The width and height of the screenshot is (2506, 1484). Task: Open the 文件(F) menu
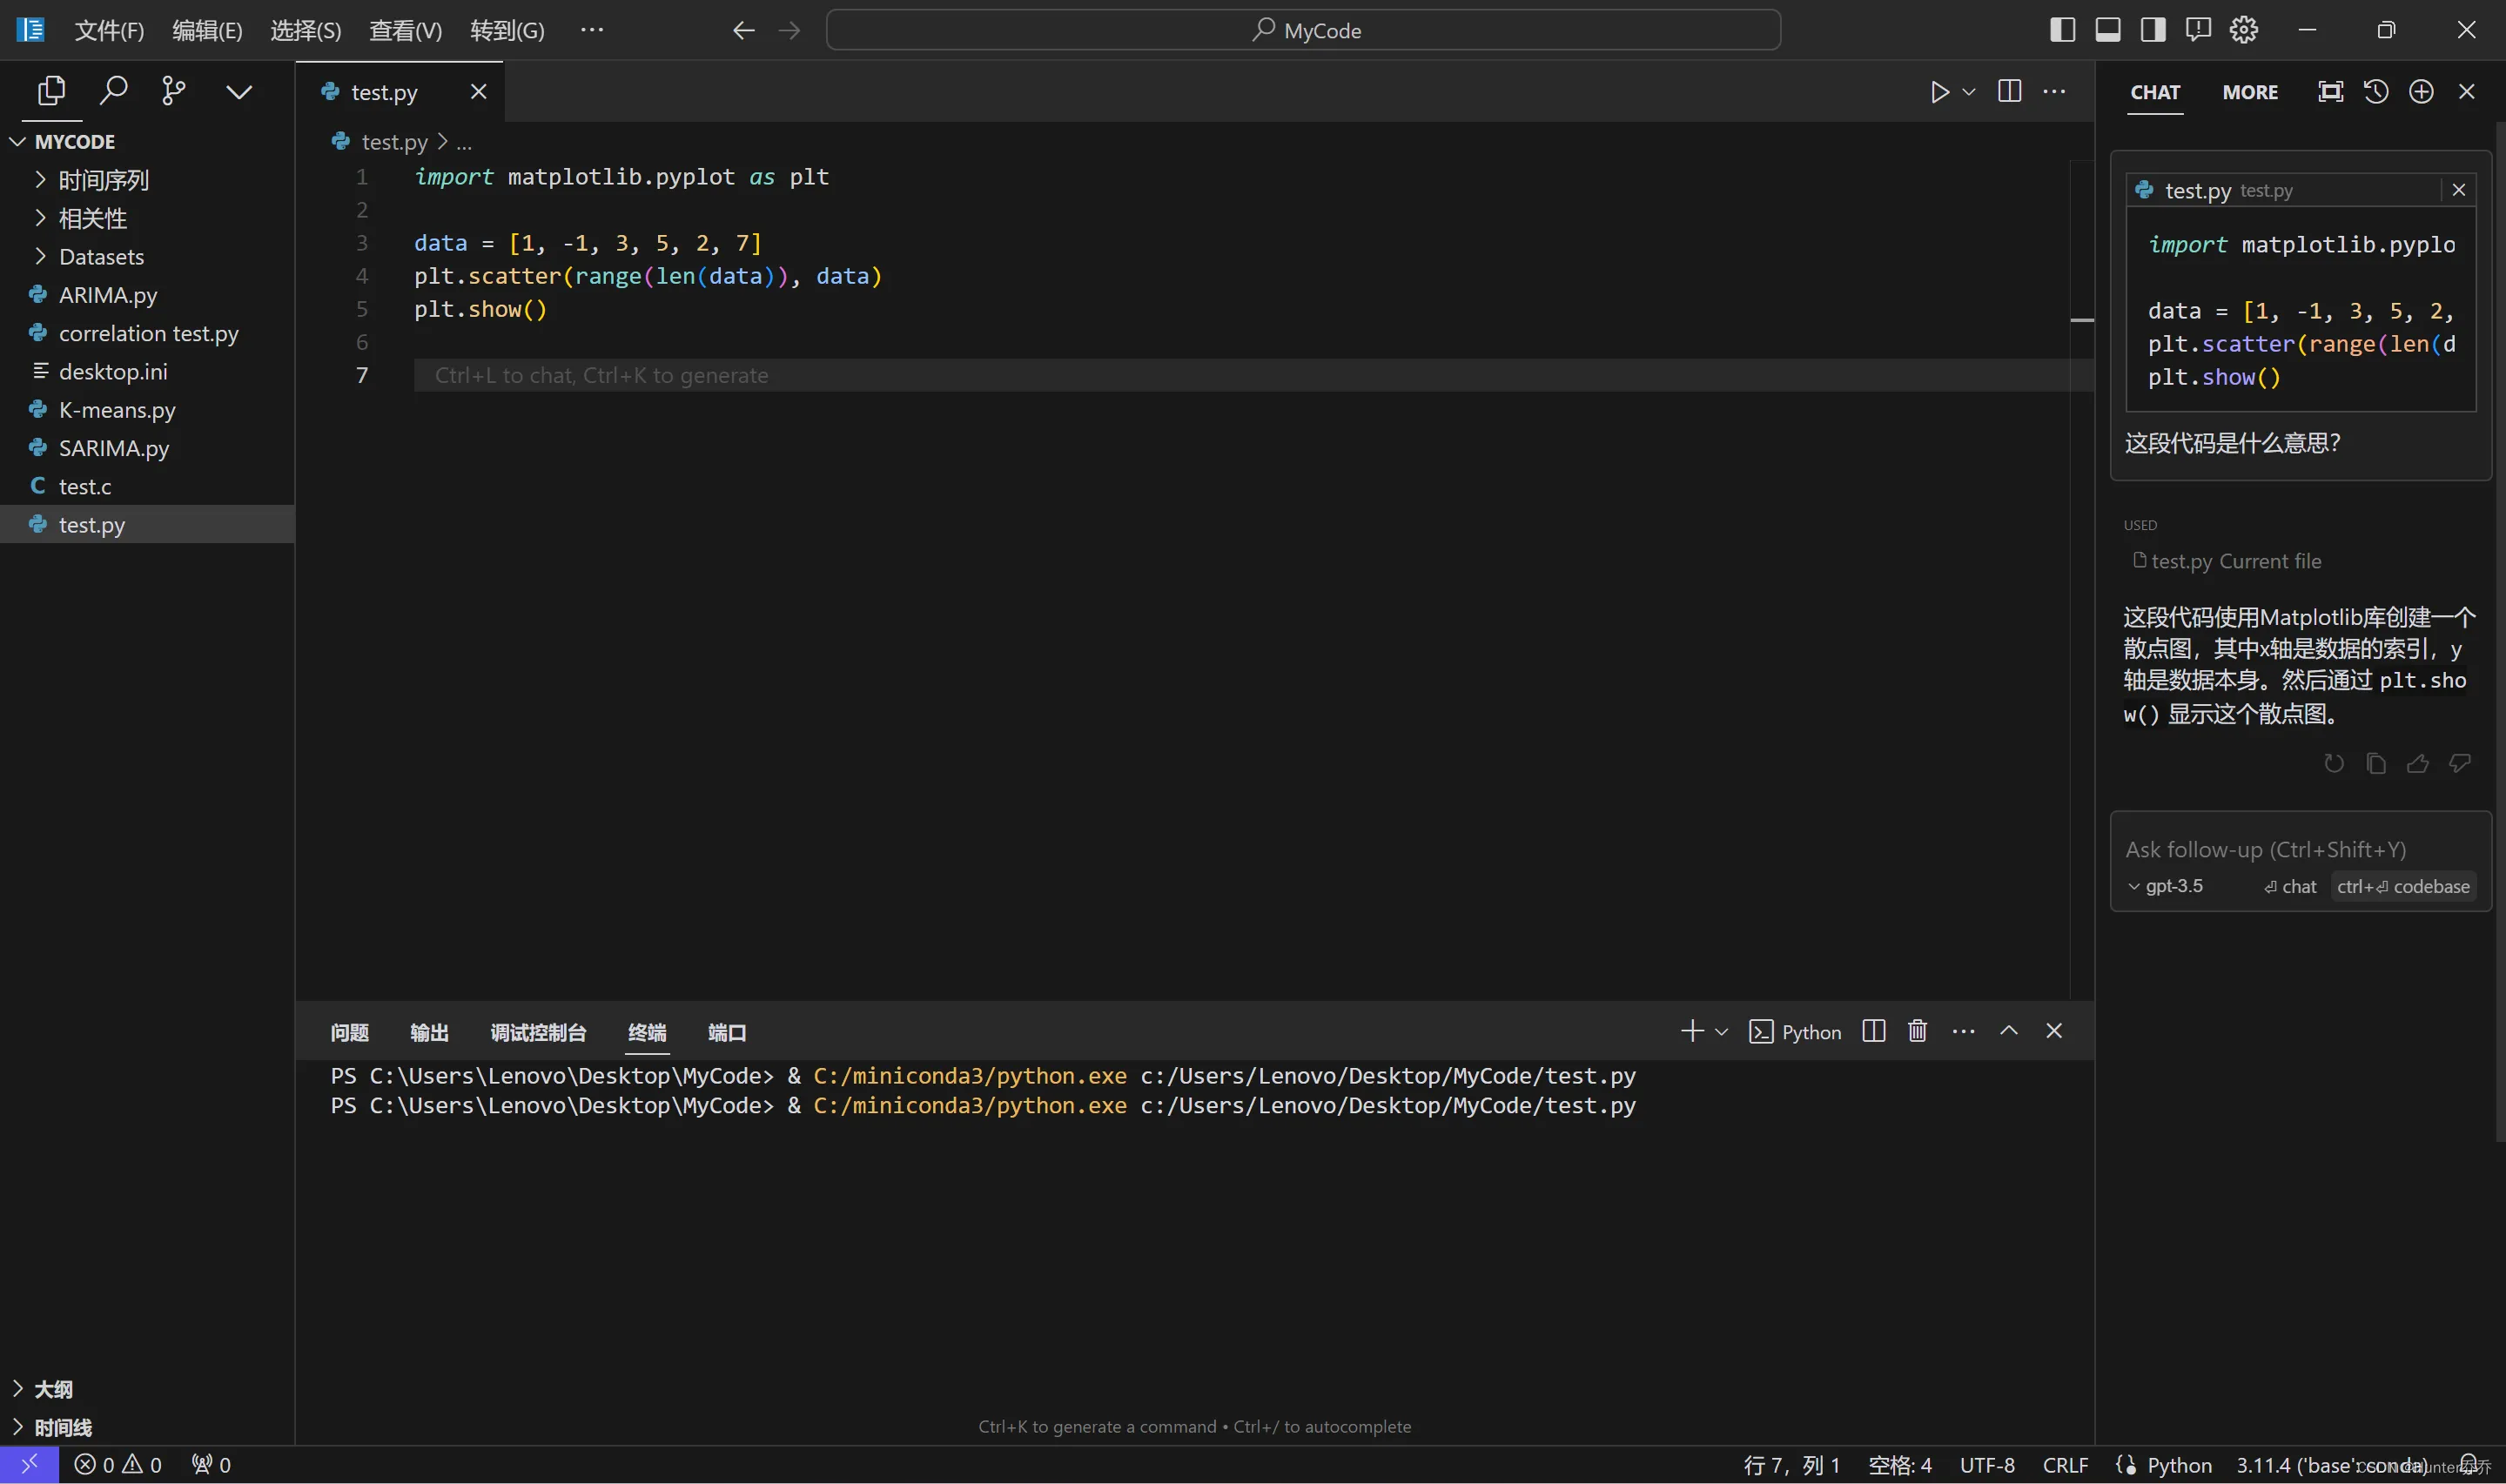click(x=109, y=31)
